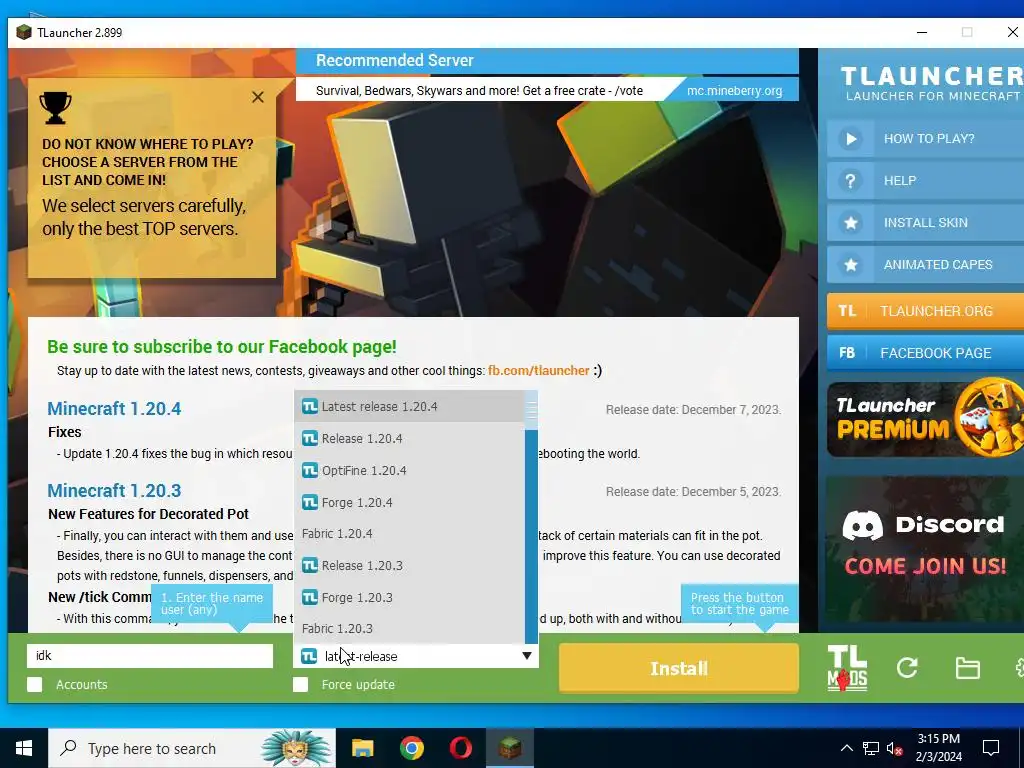The height and width of the screenshot is (768, 1024).
Task: Open the HELP section
Action: (925, 181)
